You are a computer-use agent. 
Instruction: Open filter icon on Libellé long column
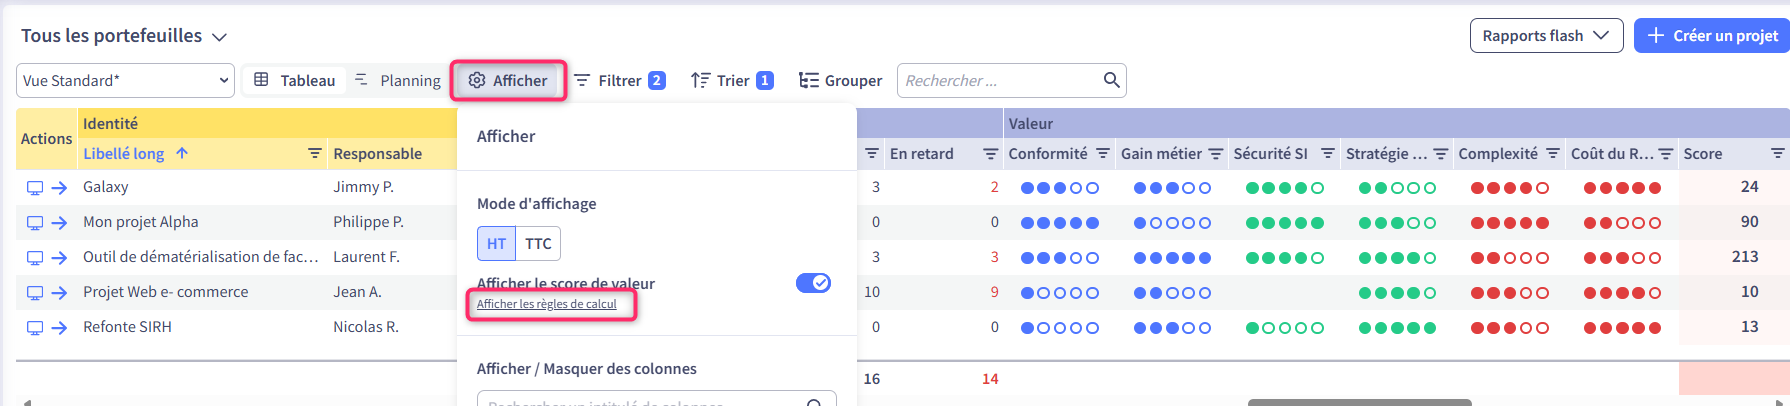[315, 153]
